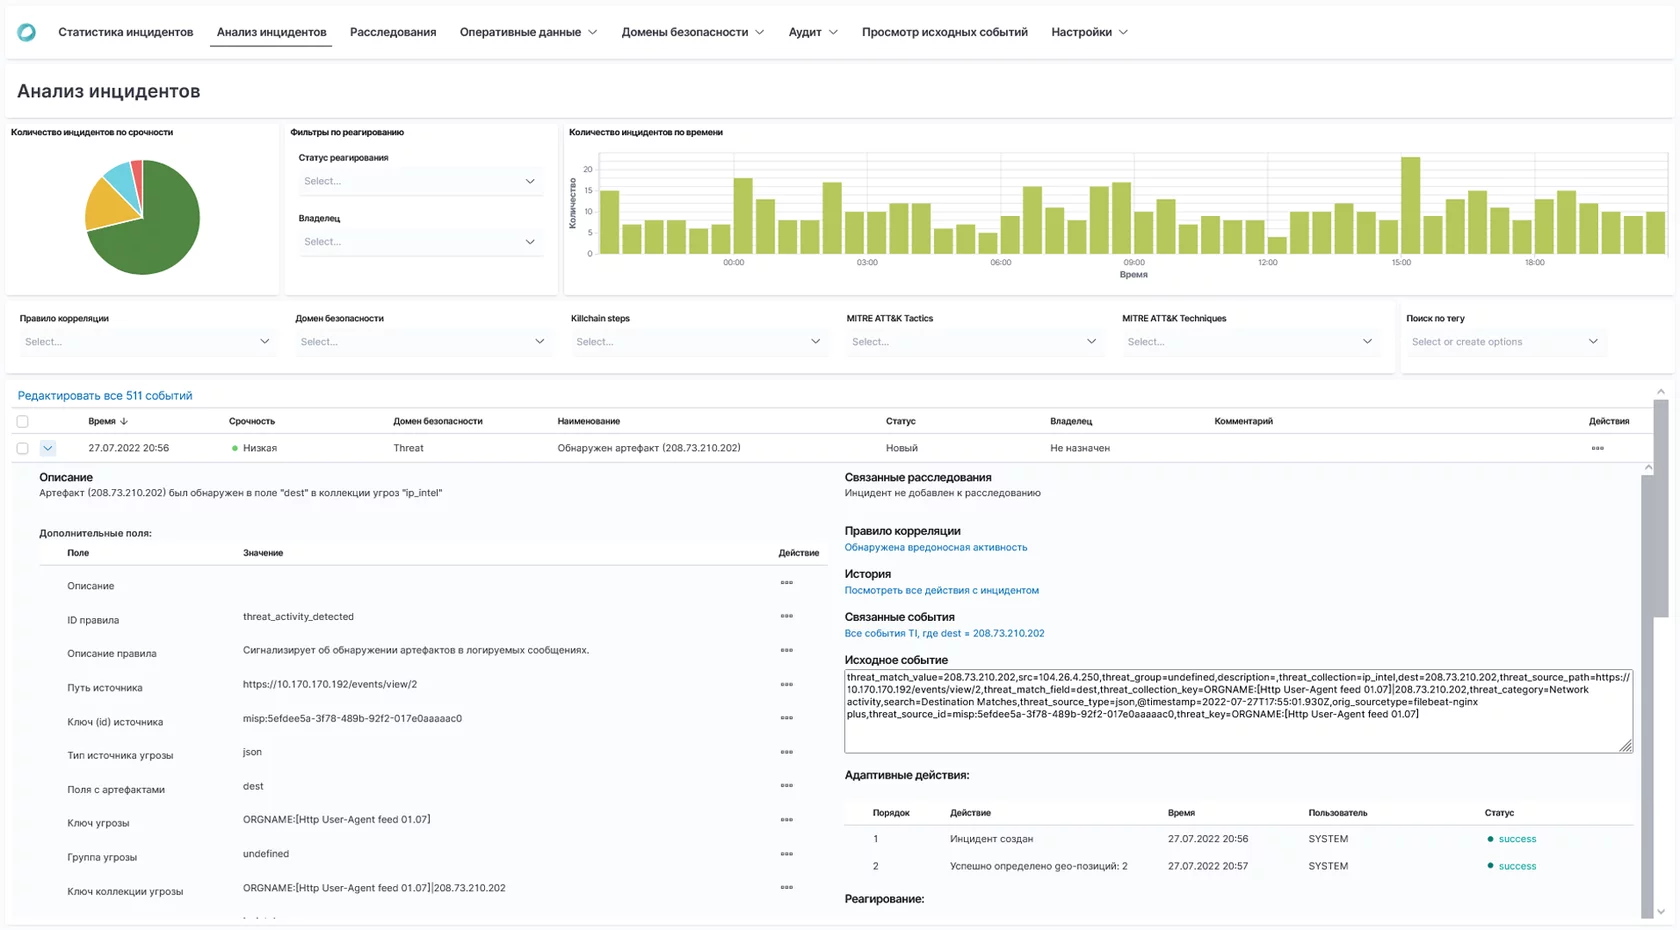Open actions for the Ключ угрозы field
The image size is (1680, 930).
pyautogui.click(x=787, y=821)
